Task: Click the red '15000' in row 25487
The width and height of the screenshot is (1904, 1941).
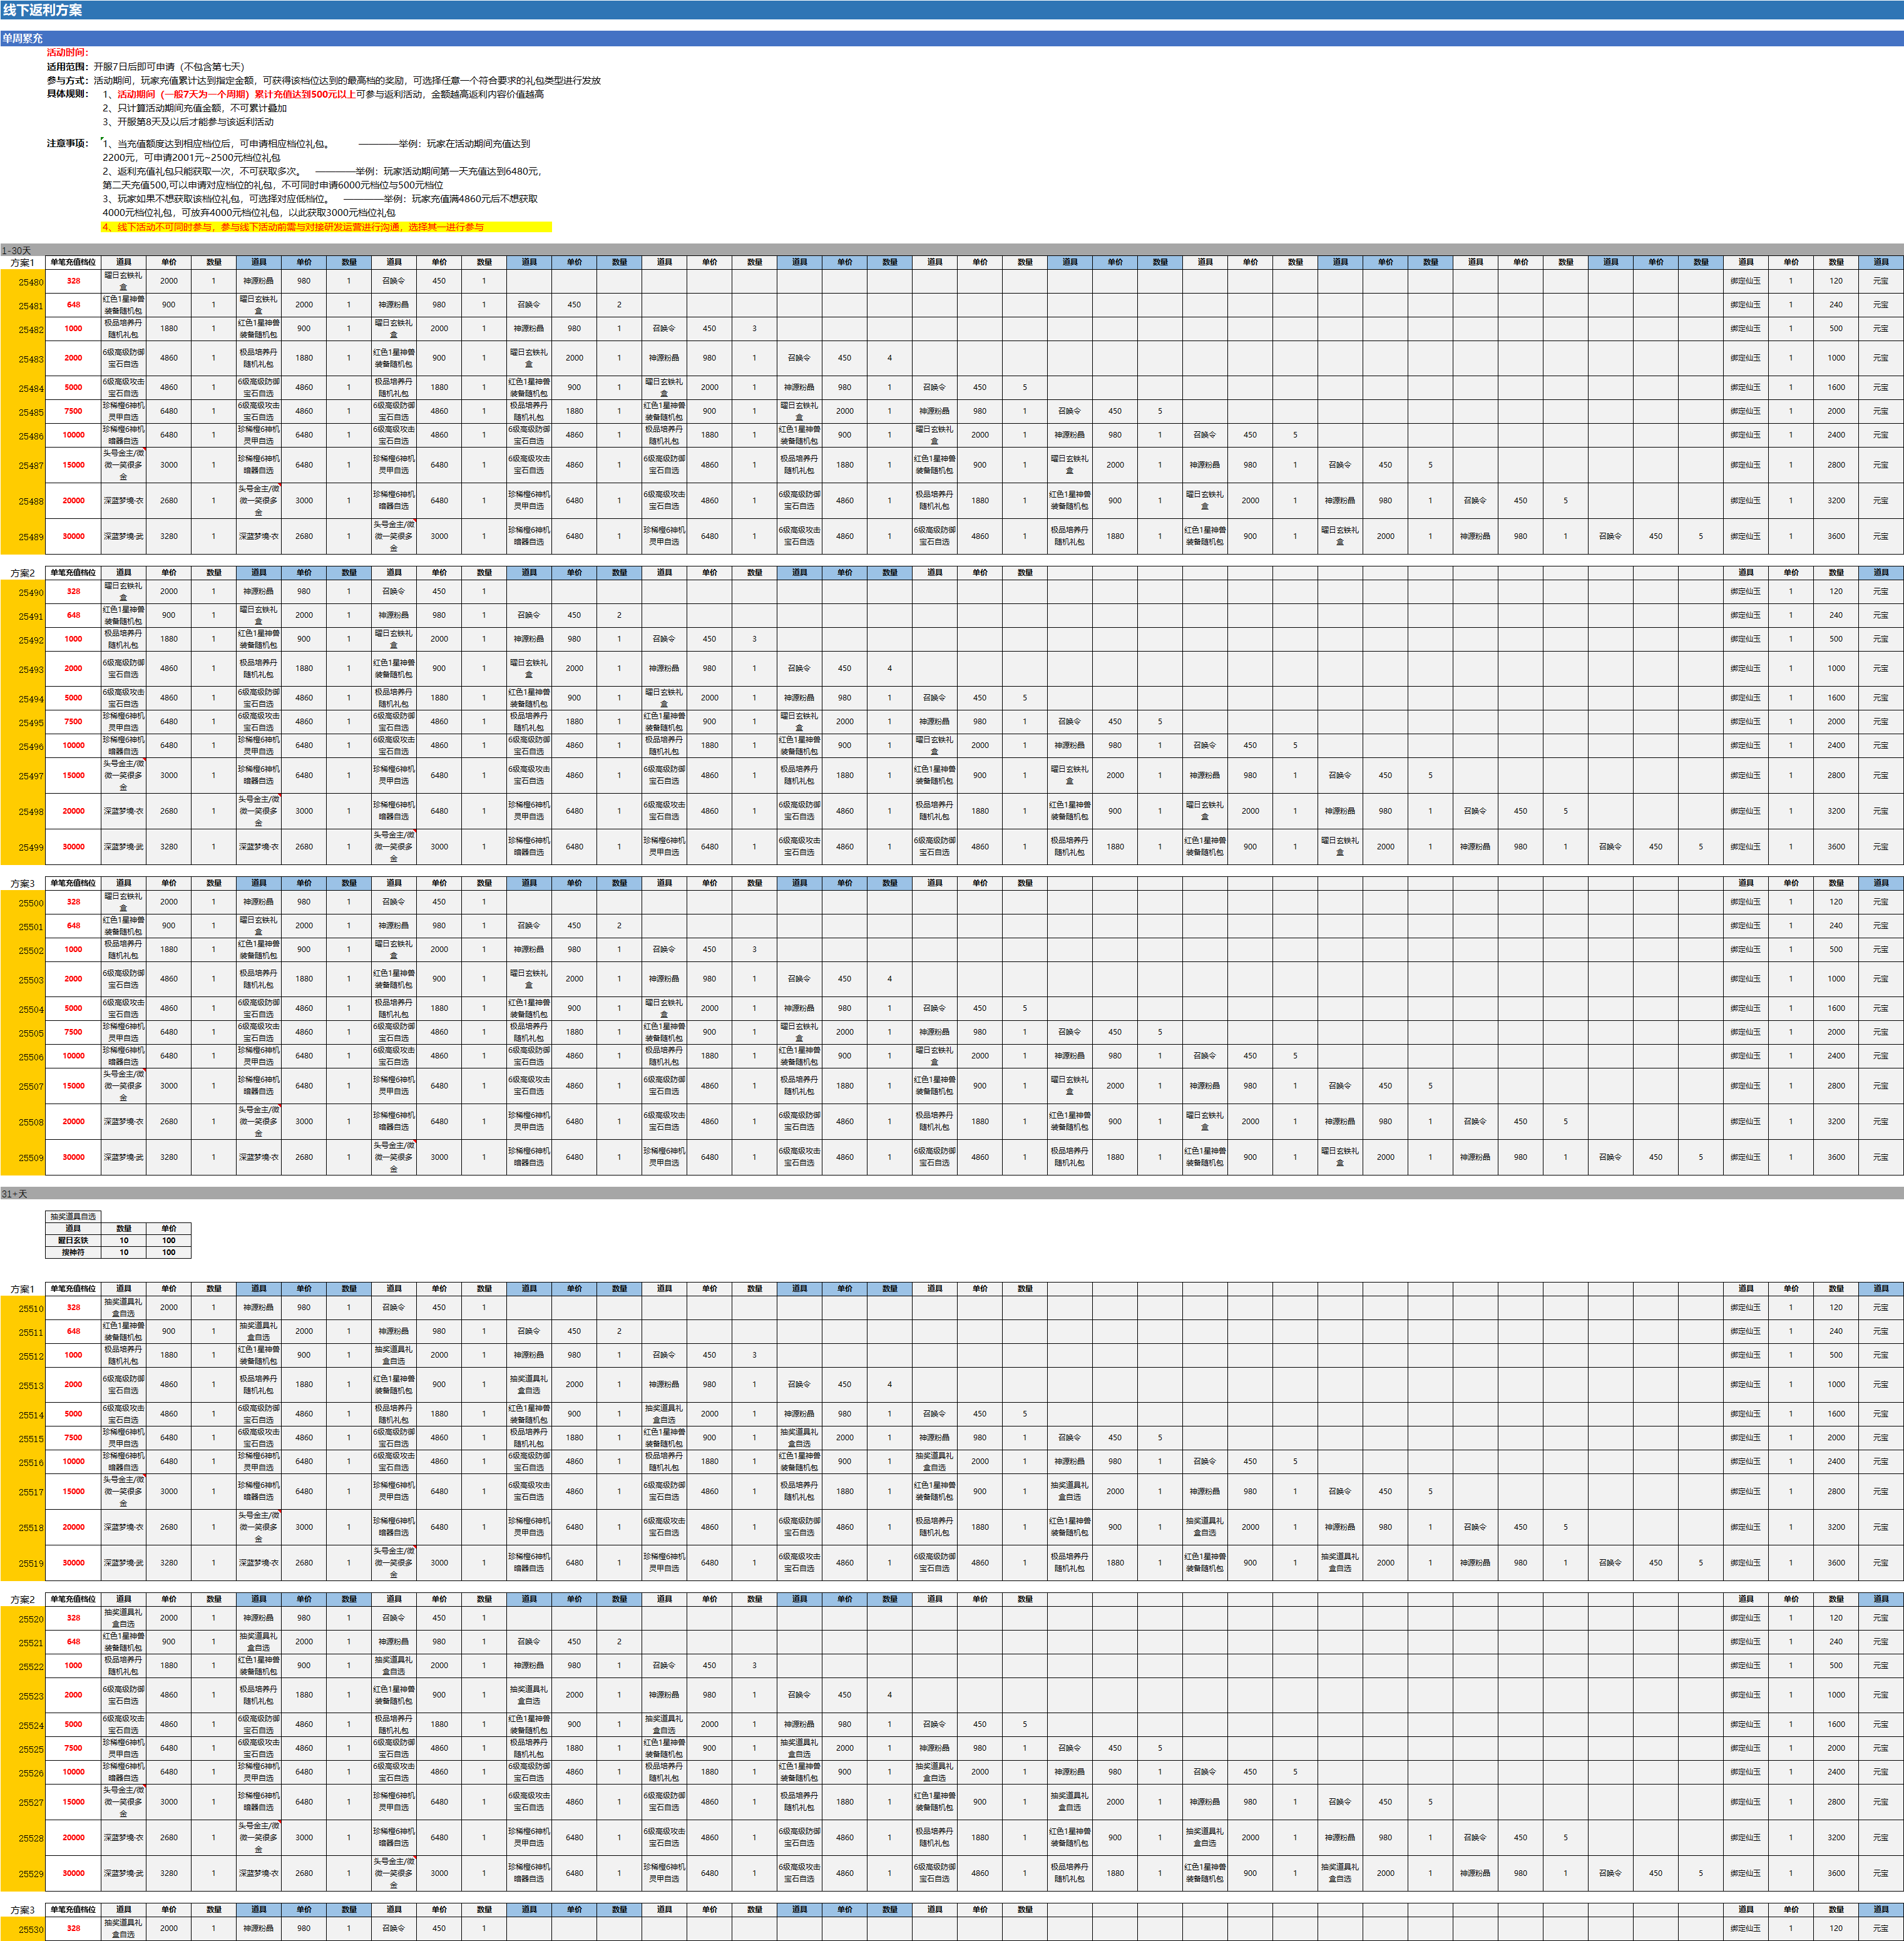Action: (73, 465)
